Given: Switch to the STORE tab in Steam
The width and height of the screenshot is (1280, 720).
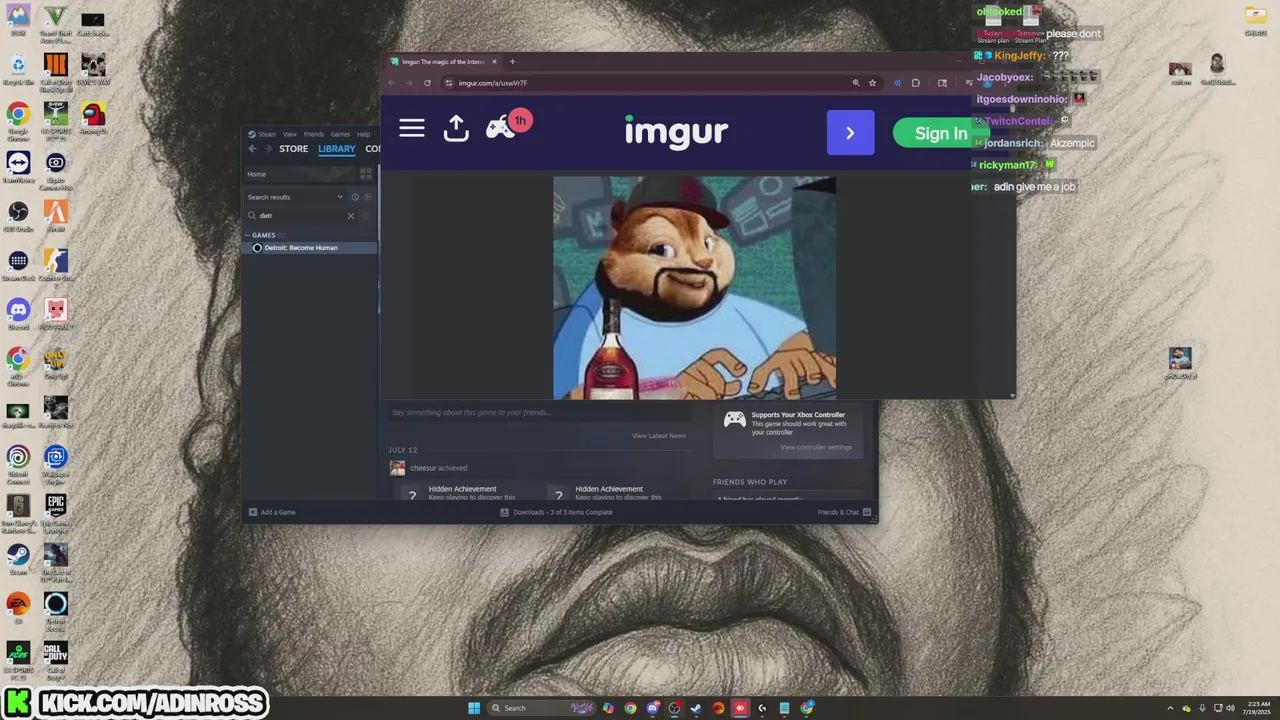Looking at the screenshot, I should (293, 149).
